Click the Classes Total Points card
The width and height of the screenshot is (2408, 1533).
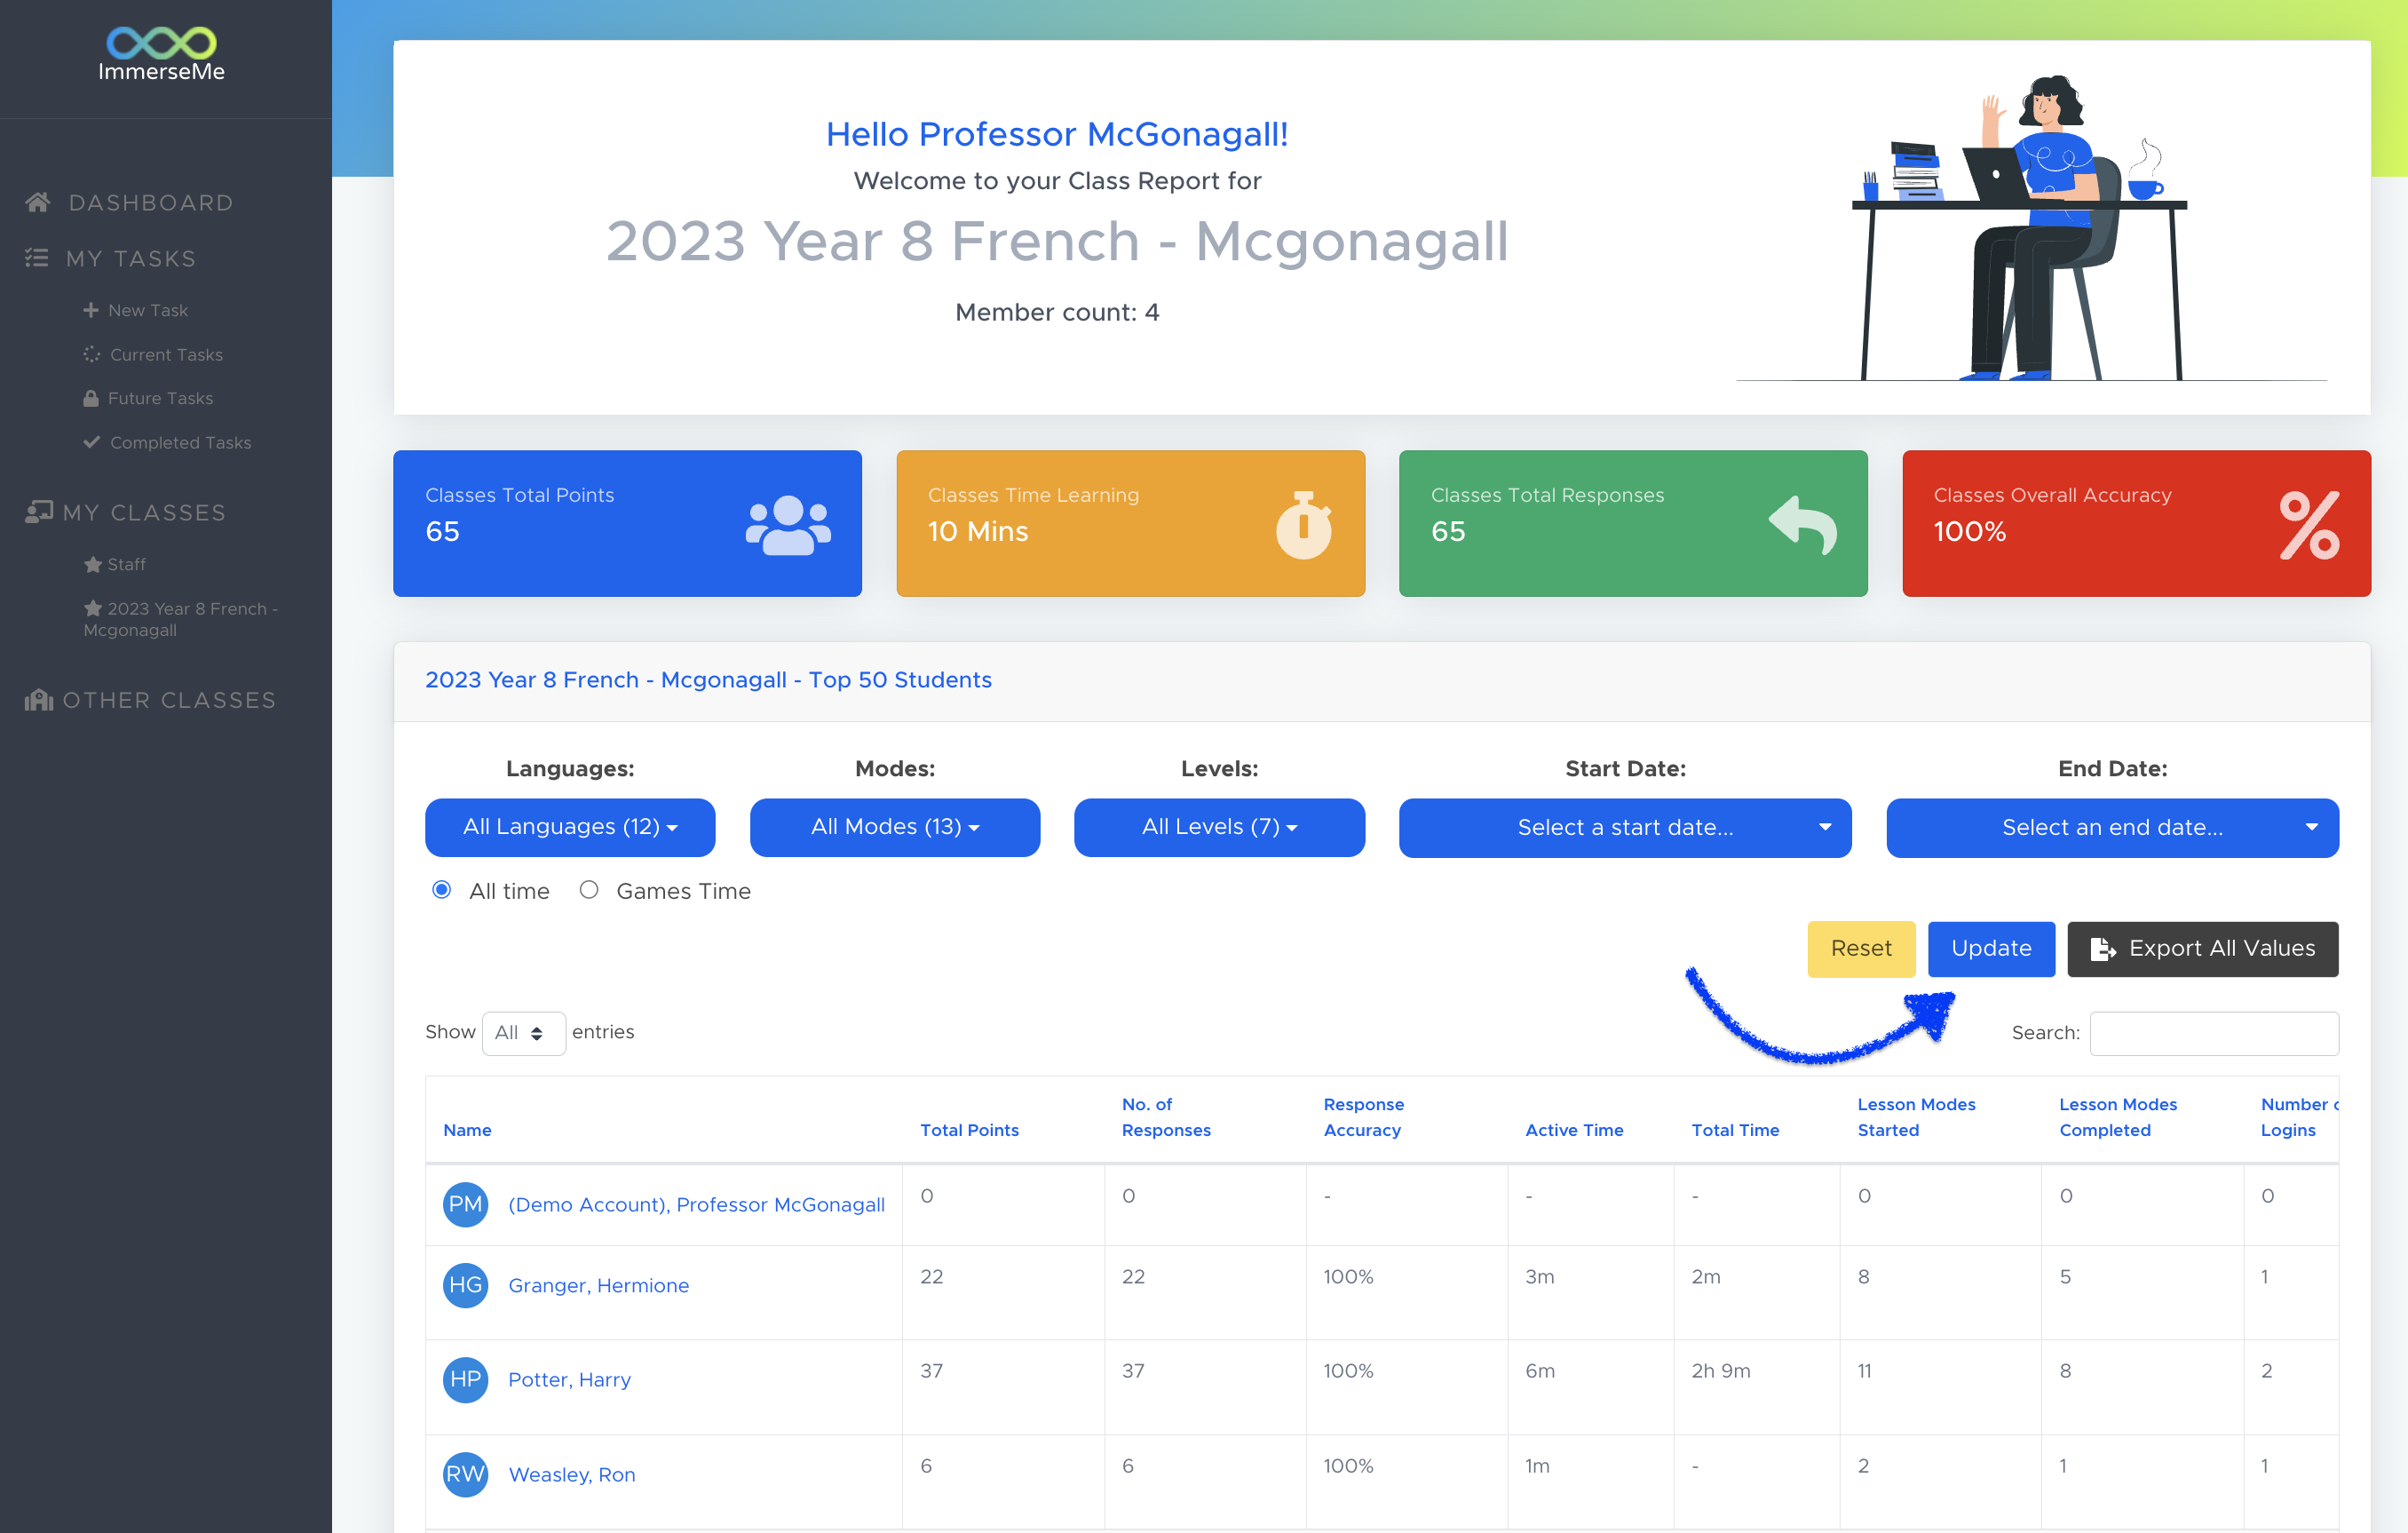pyautogui.click(x=627, y=523)
